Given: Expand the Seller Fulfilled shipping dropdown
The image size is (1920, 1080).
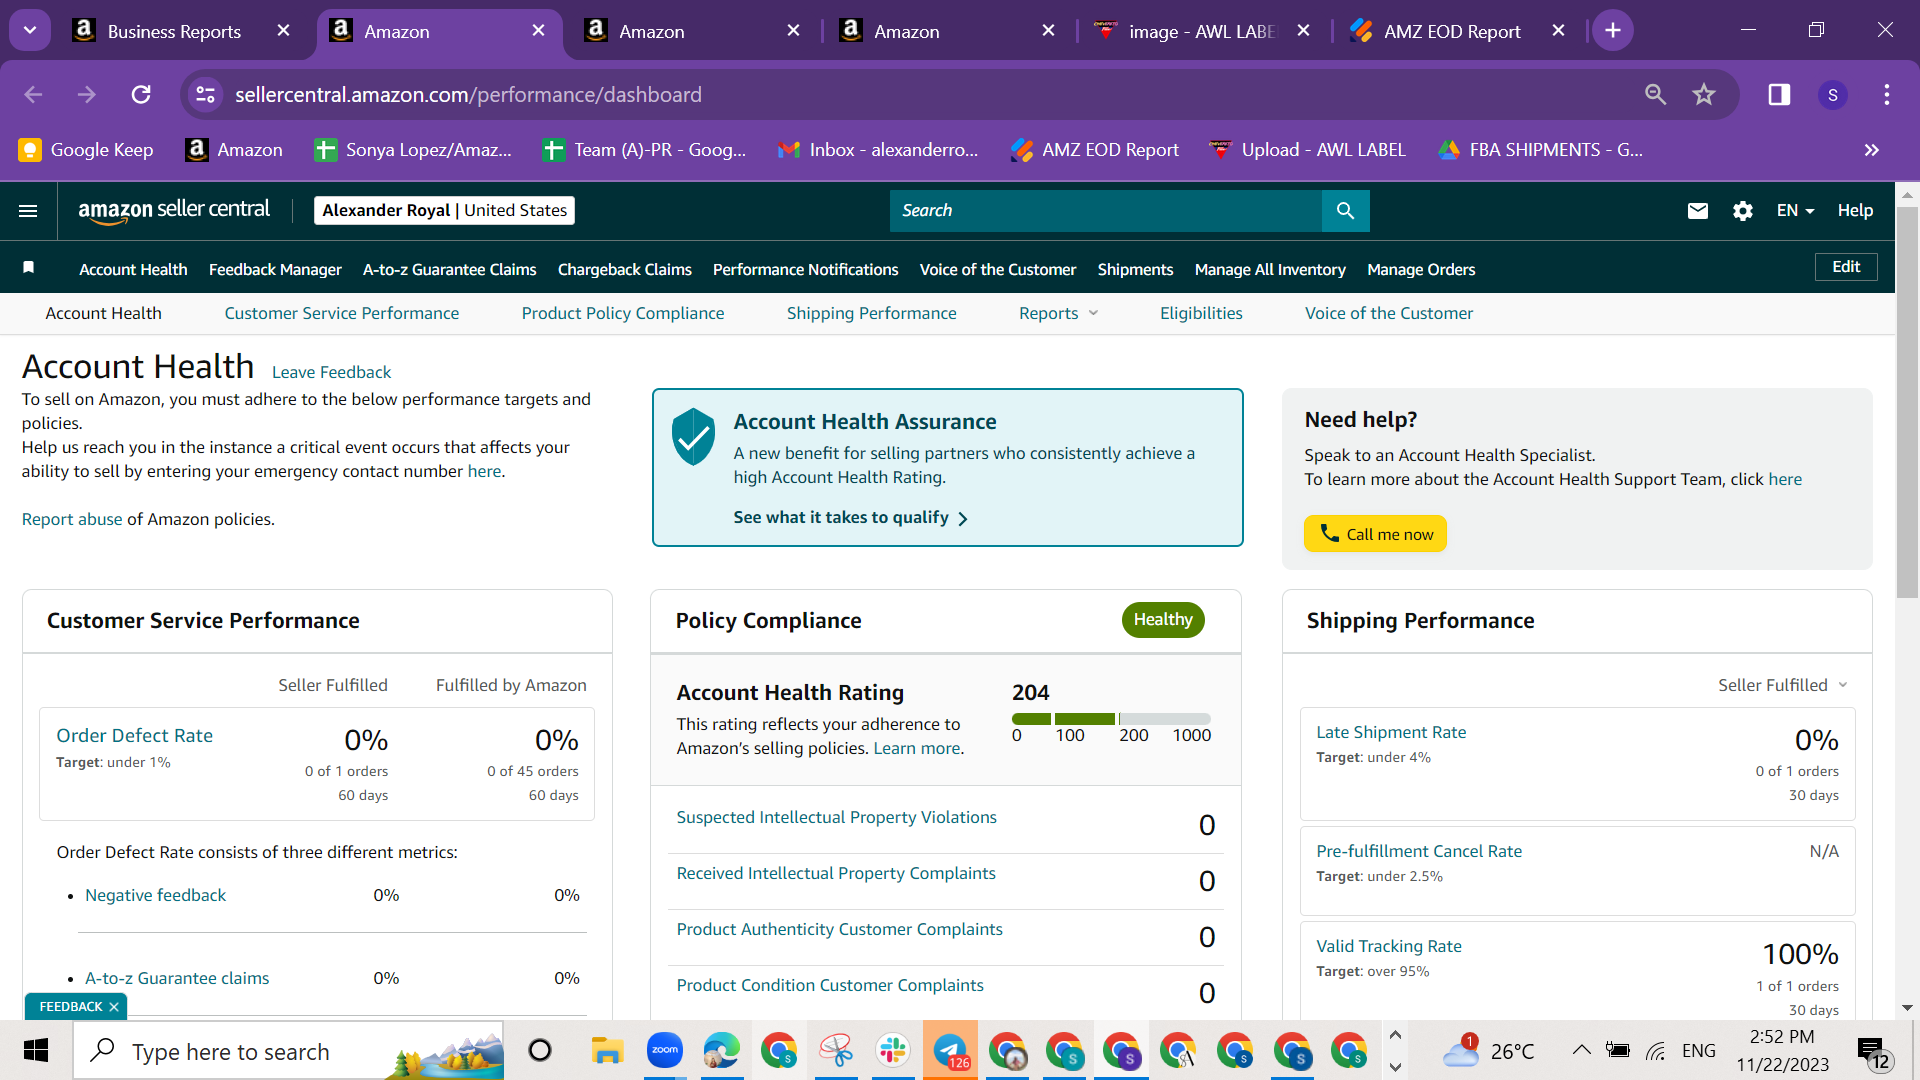Looking at the screenshot, I should click(1783, 685).
